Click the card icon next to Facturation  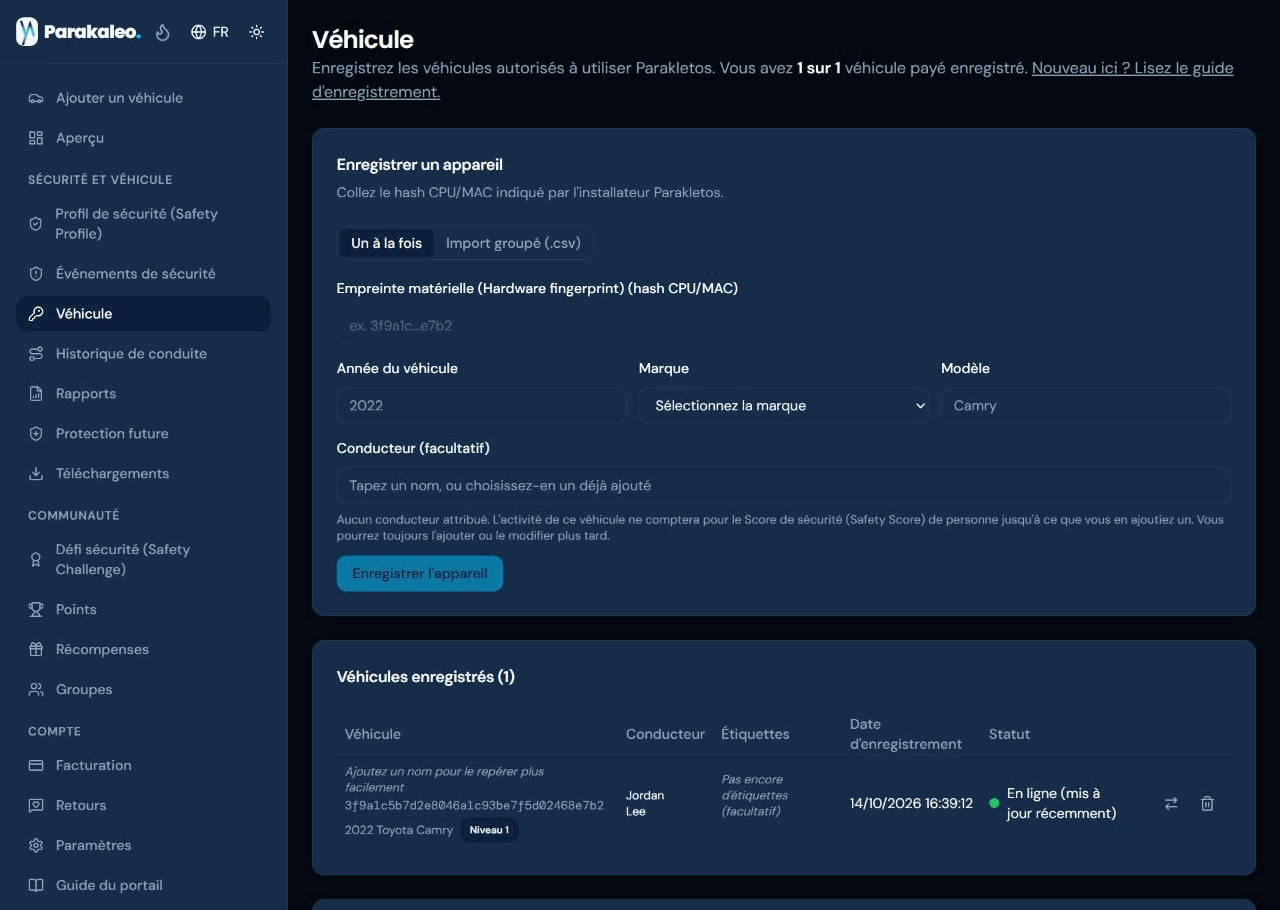[x=36, y=766]
